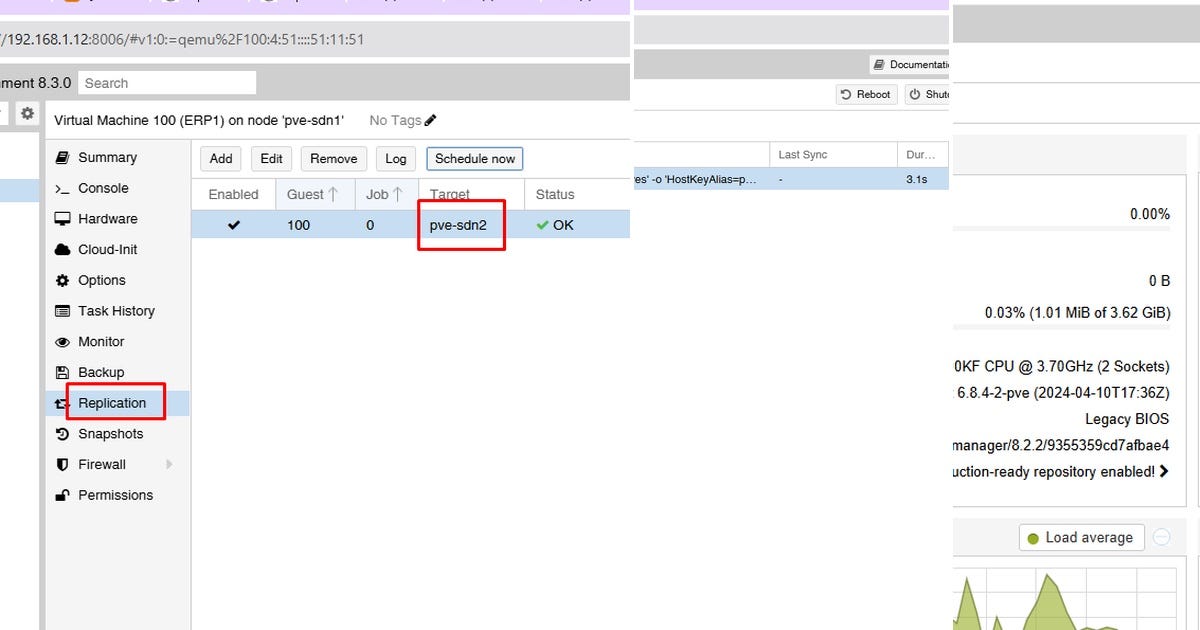The image size is (1200, 630).
Task: Open the Documentation book icon
Action: point(881,64)
